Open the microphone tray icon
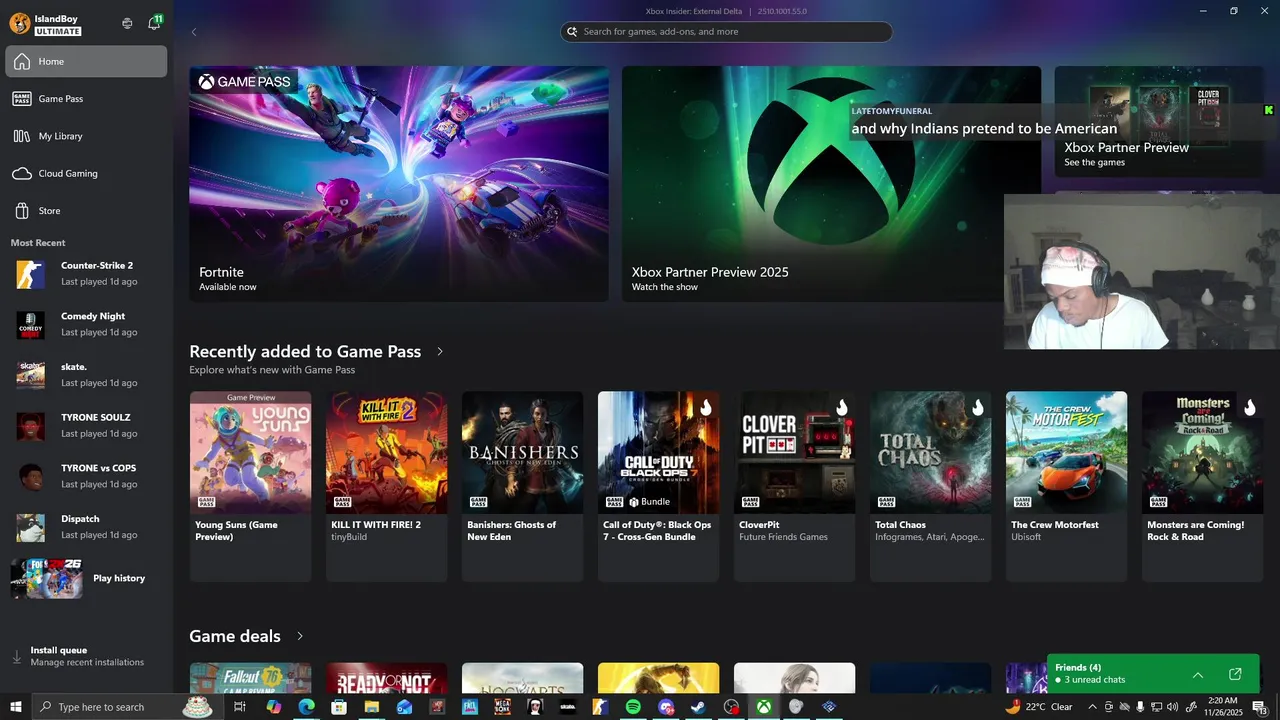 click(x=1138, y=707)
